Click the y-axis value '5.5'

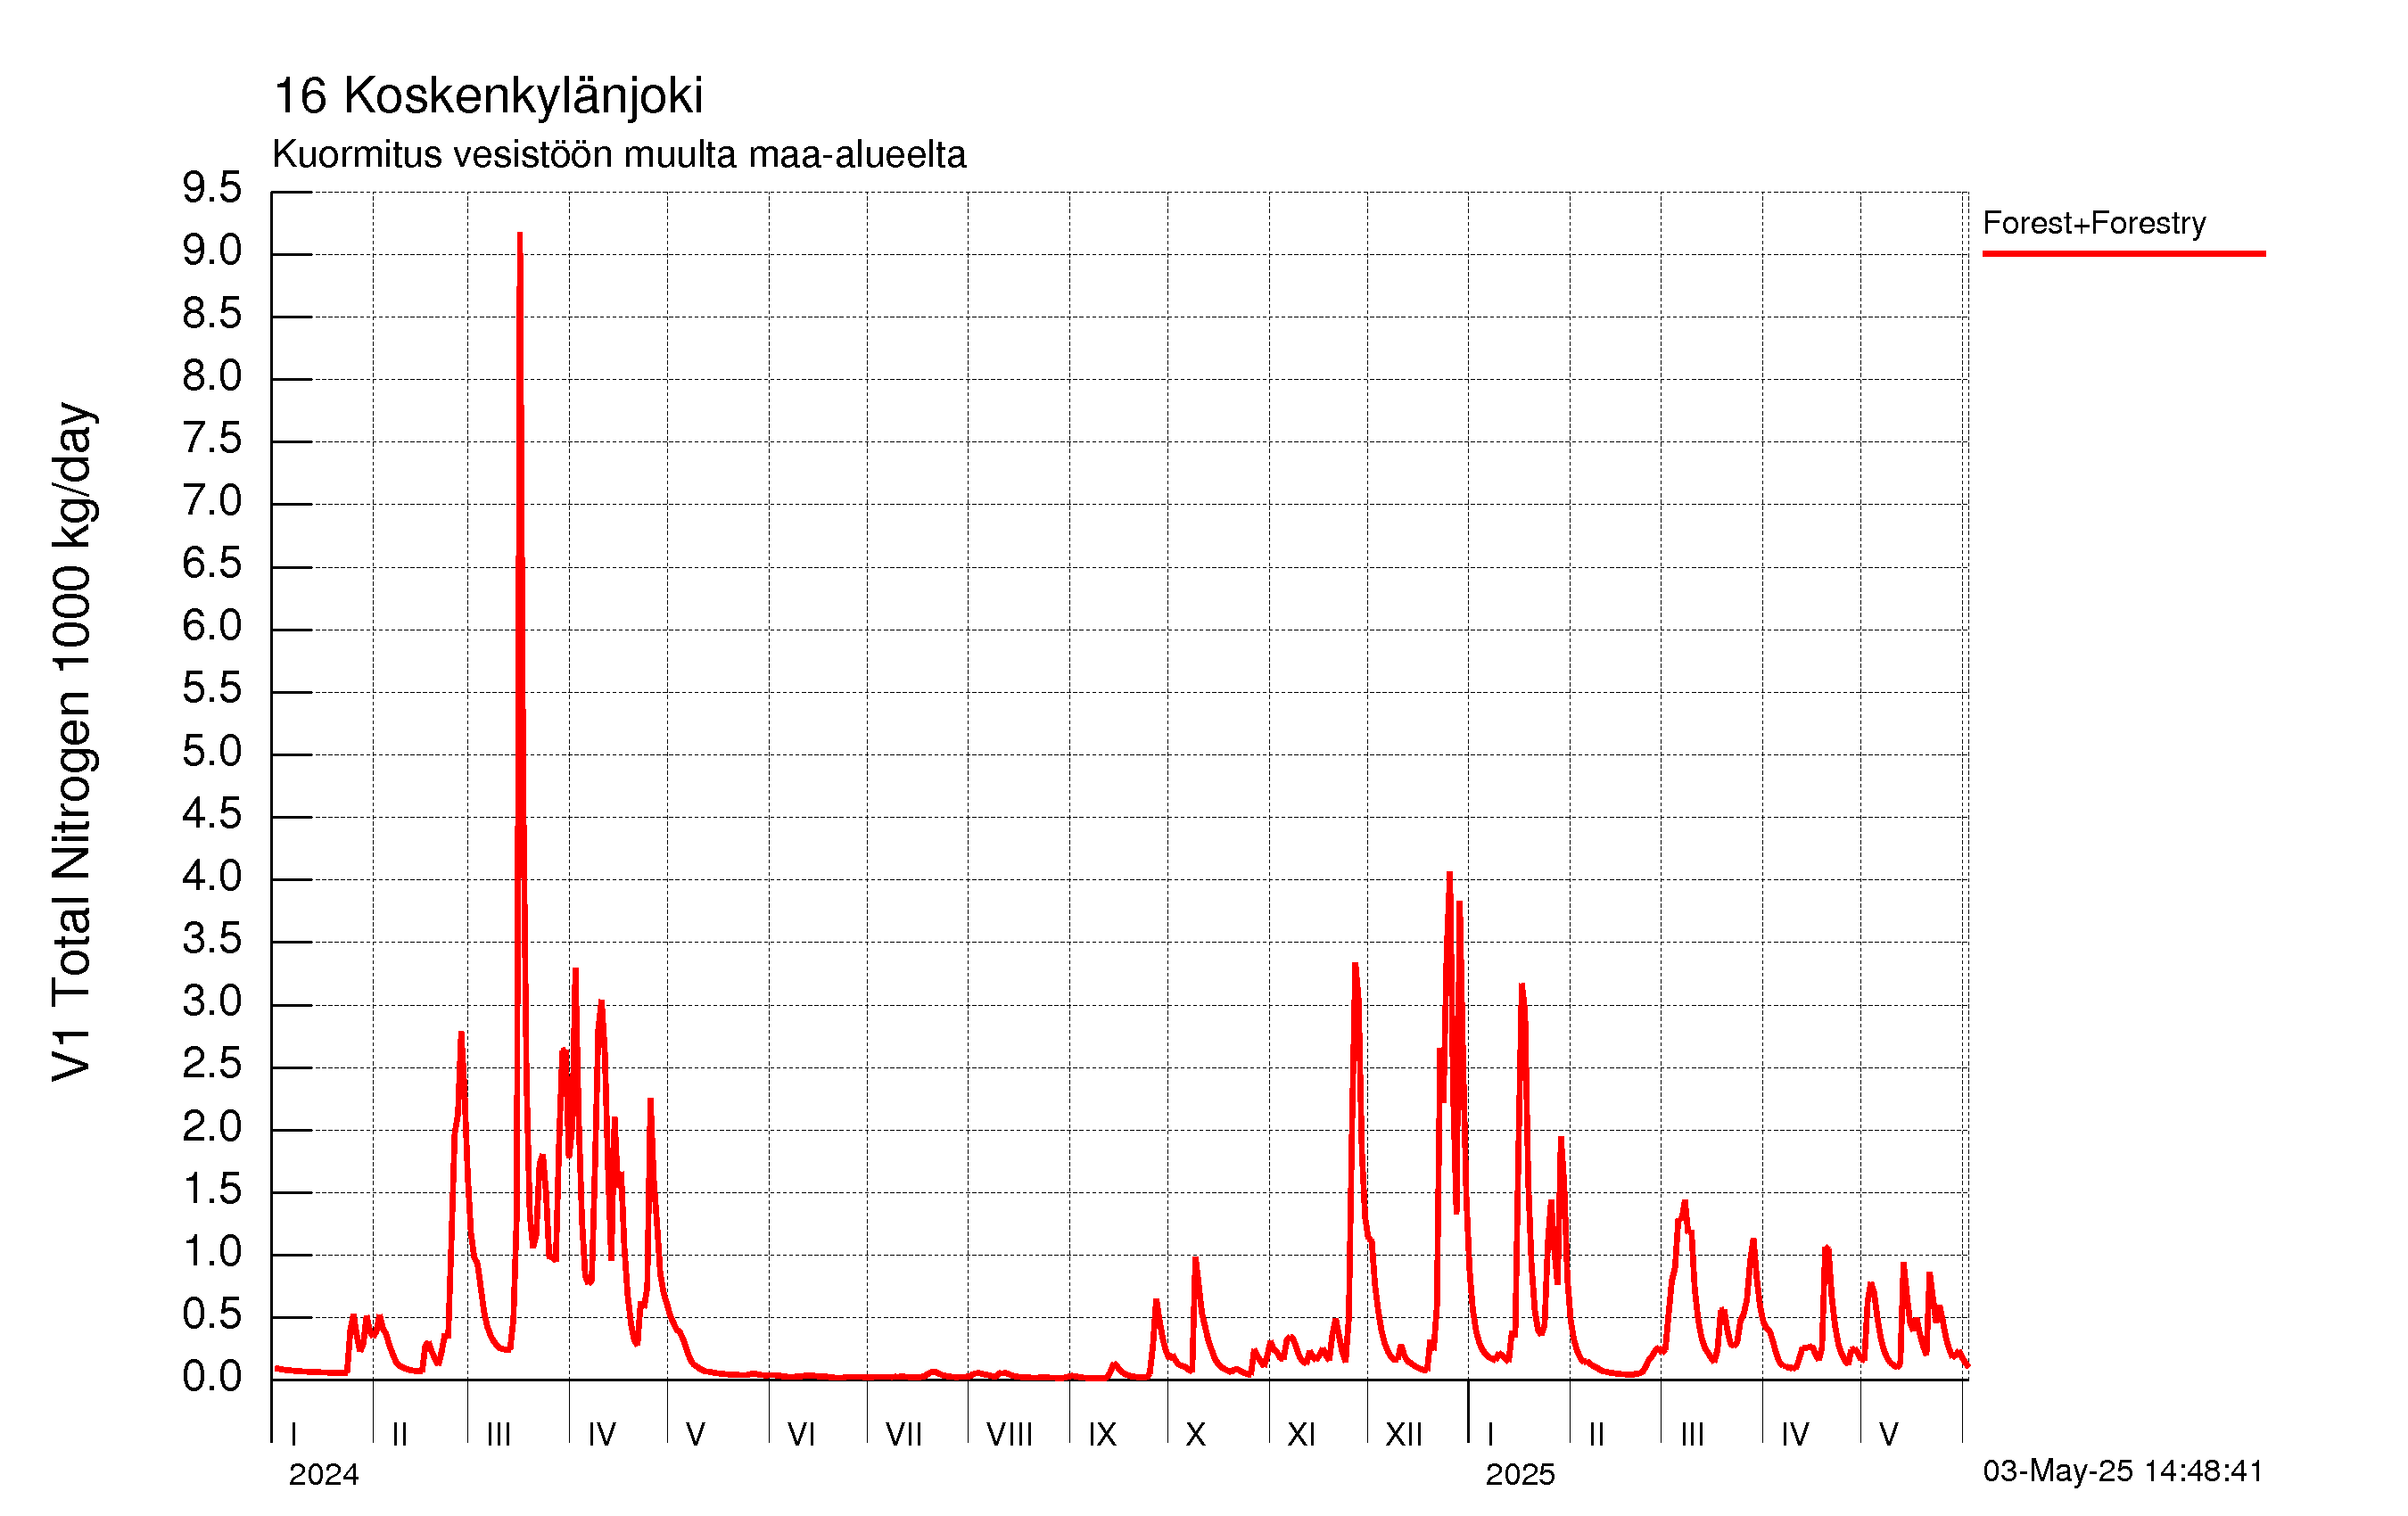[212, 689]
